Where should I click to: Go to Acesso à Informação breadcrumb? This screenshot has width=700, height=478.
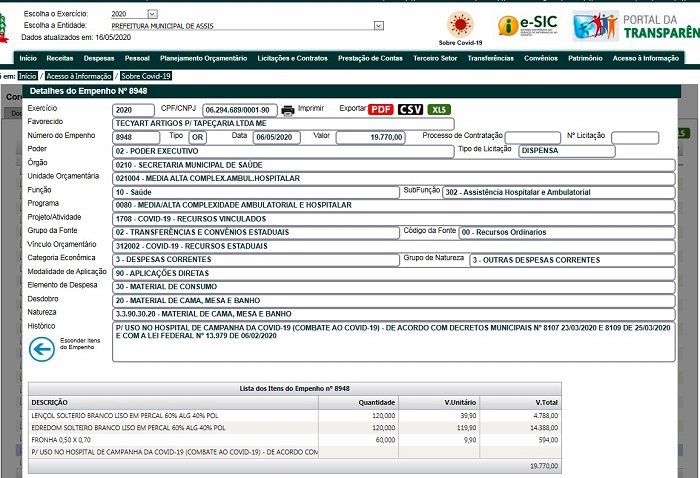(x=79, y=76)
